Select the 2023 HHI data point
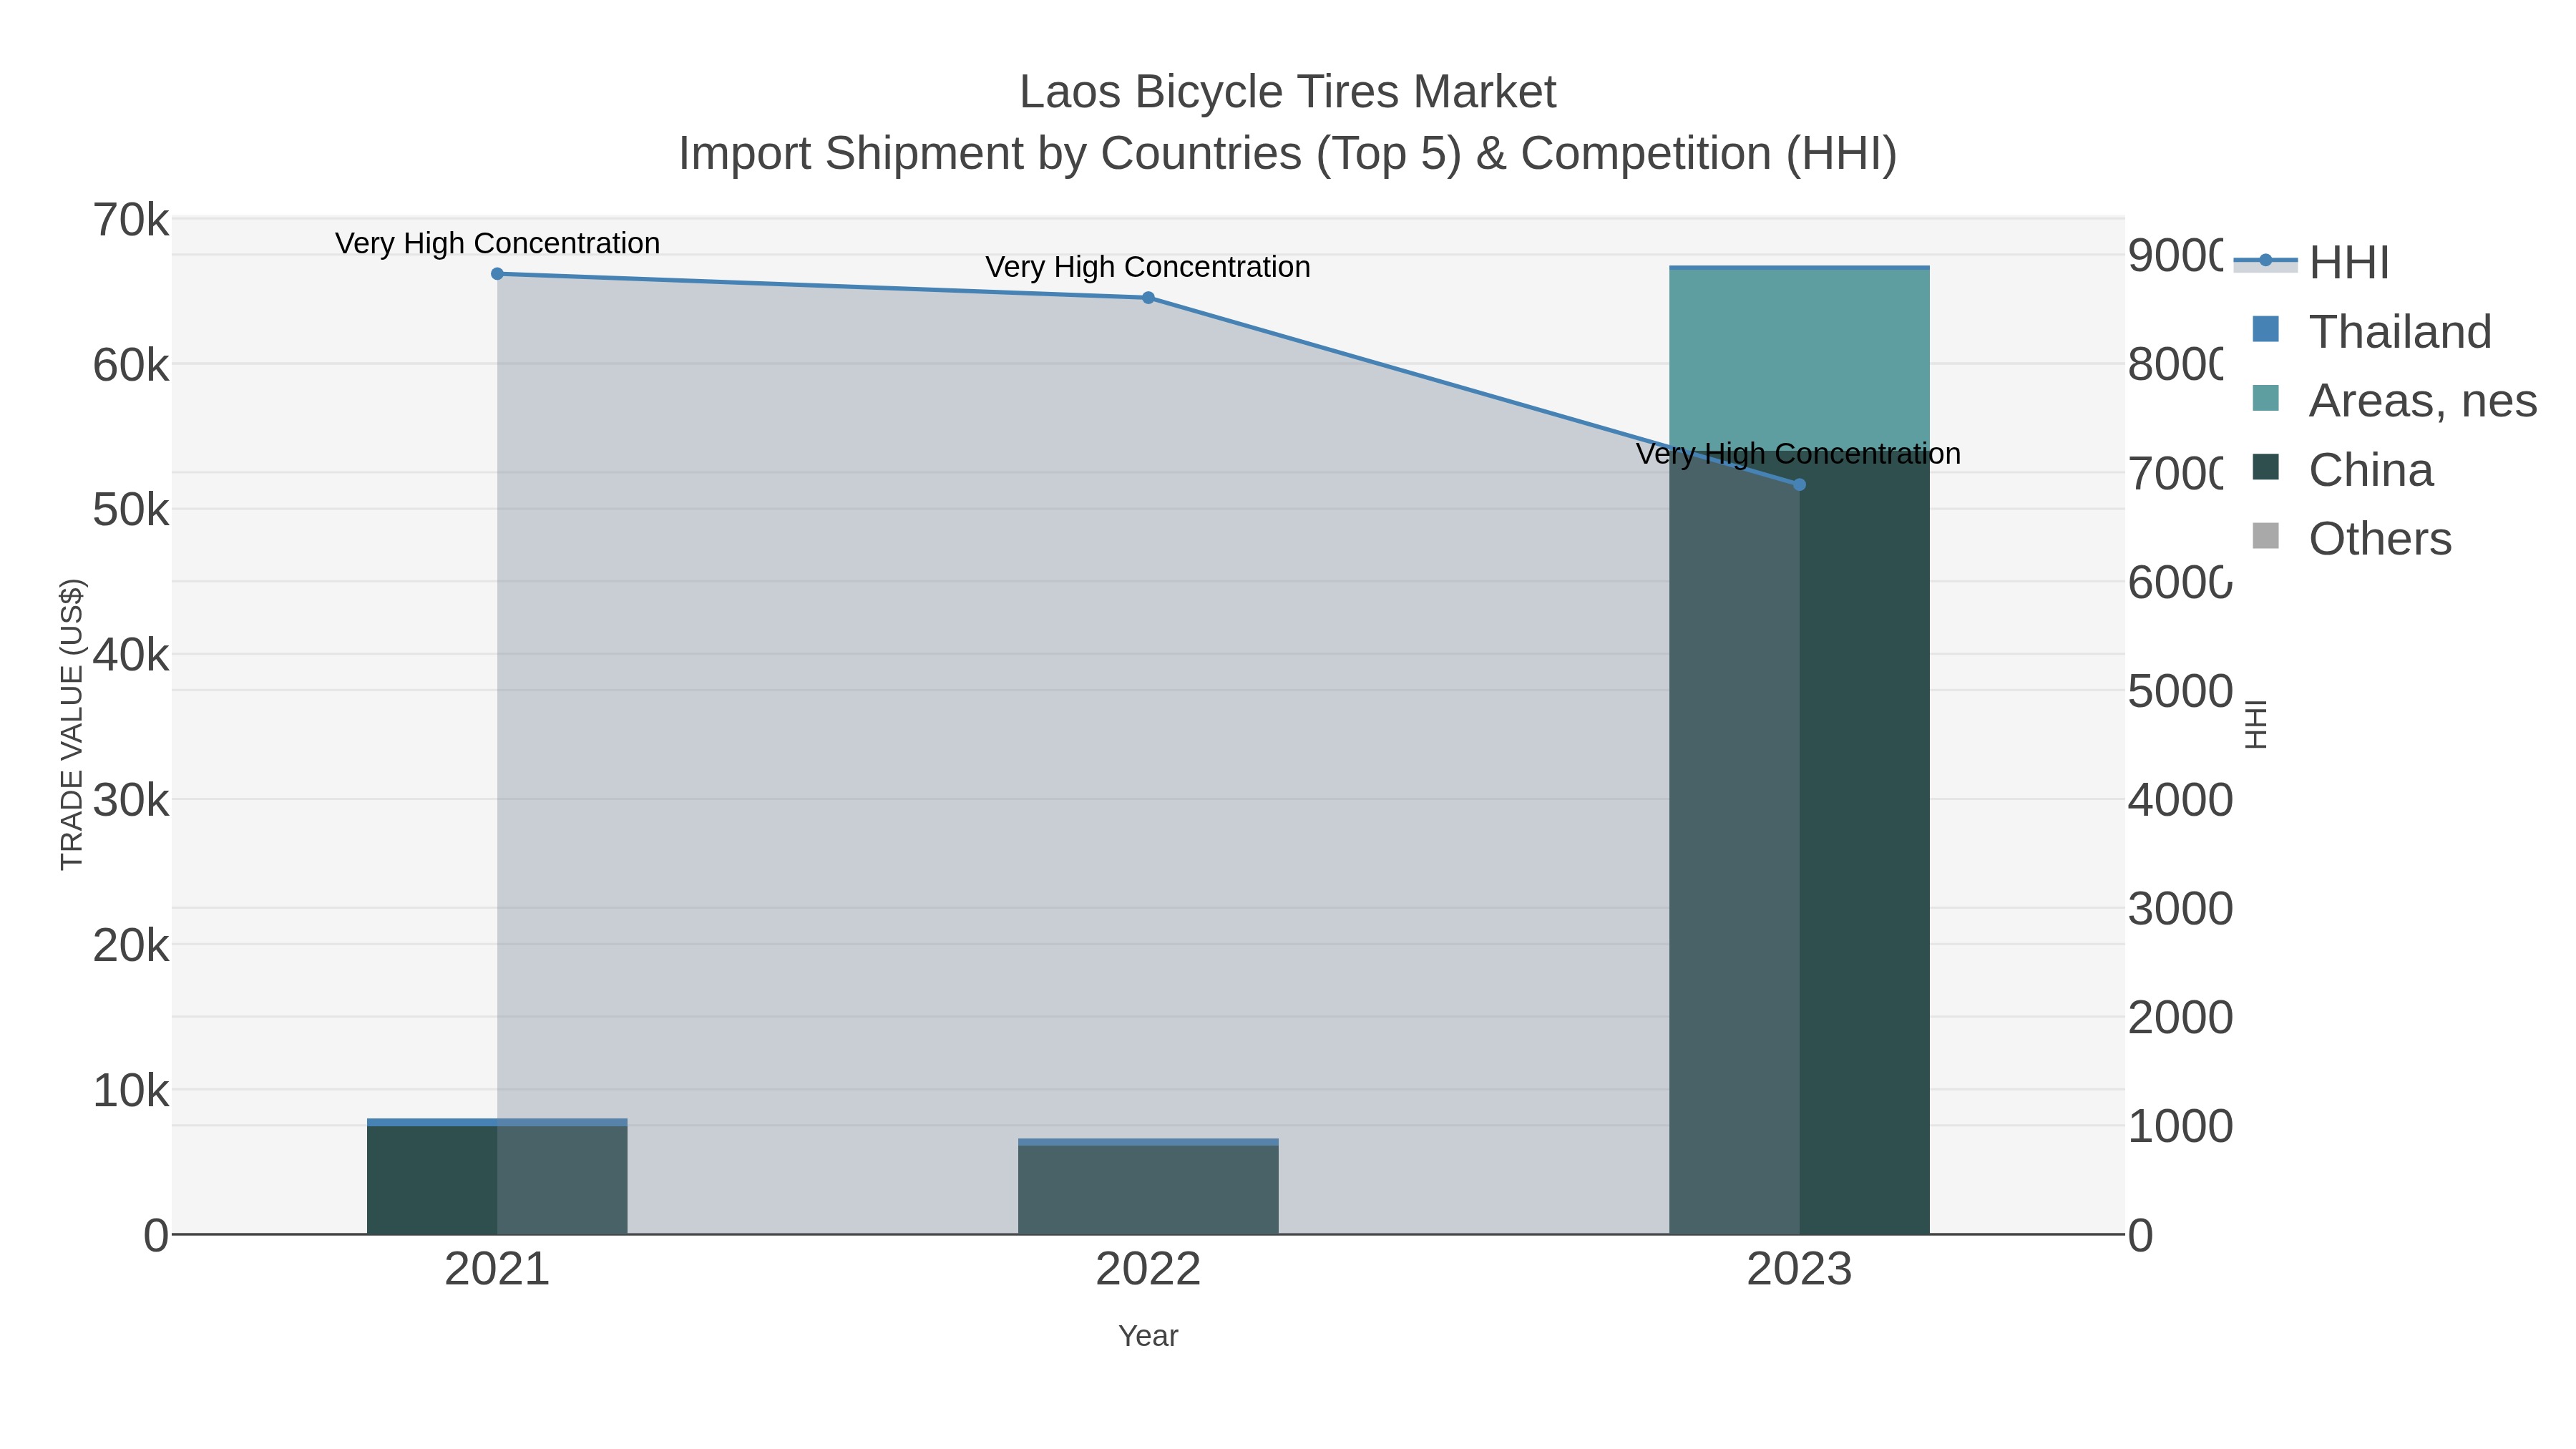Image resolution: width=2576 pixels, height=1449 pixels. tap(1799, 485)
